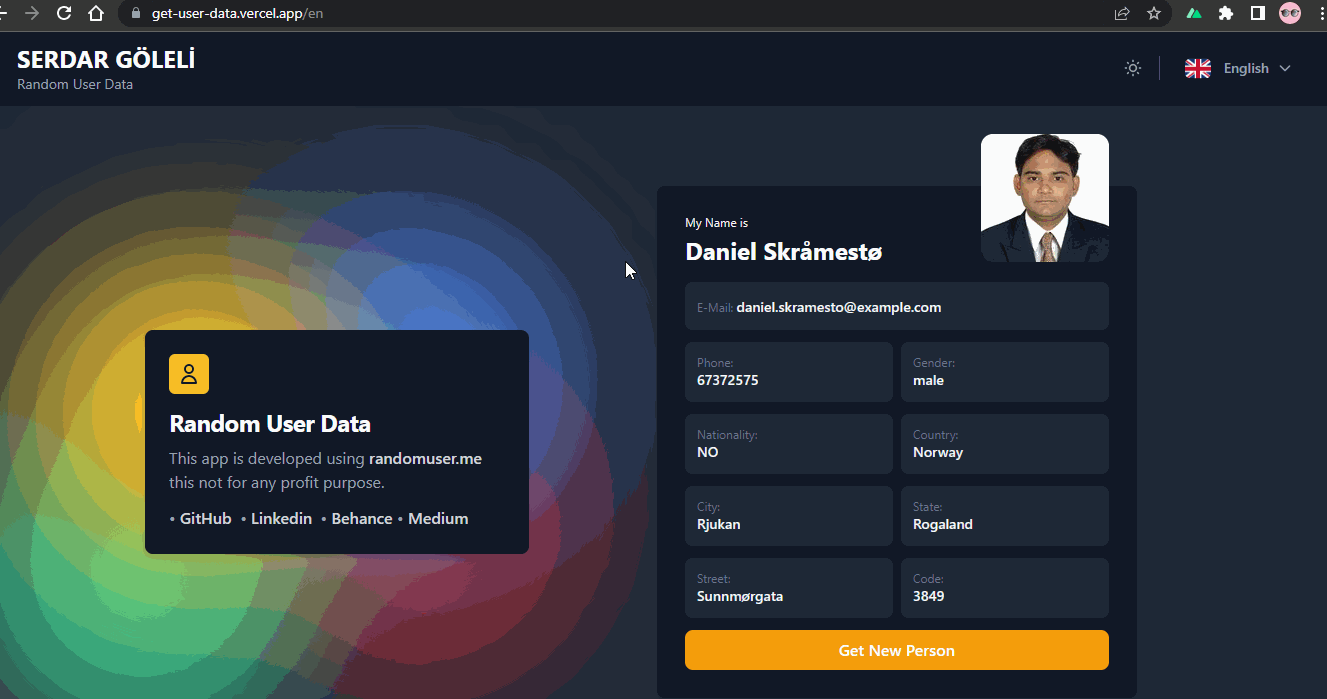Click the UK flag icon
1327x699 pixels.
[x=1198, y=68]
